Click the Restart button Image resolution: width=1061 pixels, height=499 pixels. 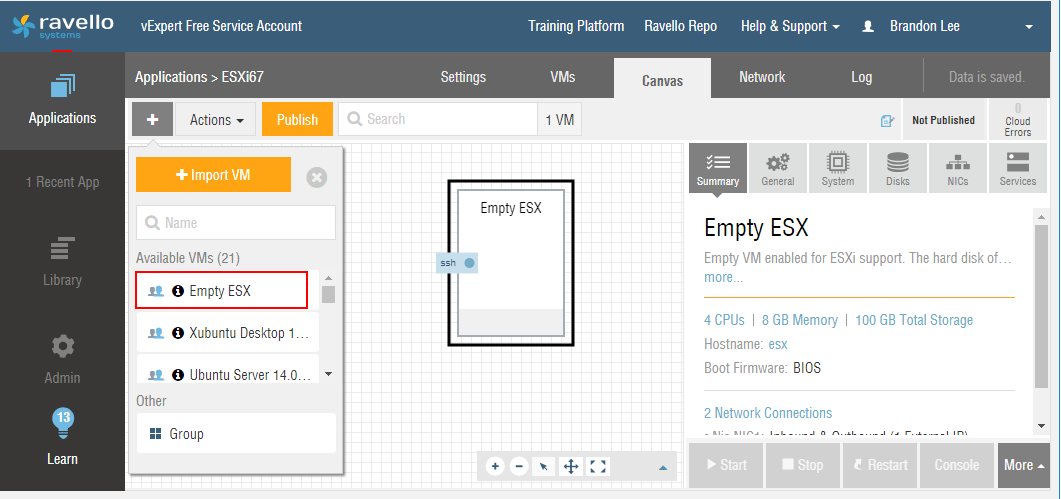tap(880, 465)
